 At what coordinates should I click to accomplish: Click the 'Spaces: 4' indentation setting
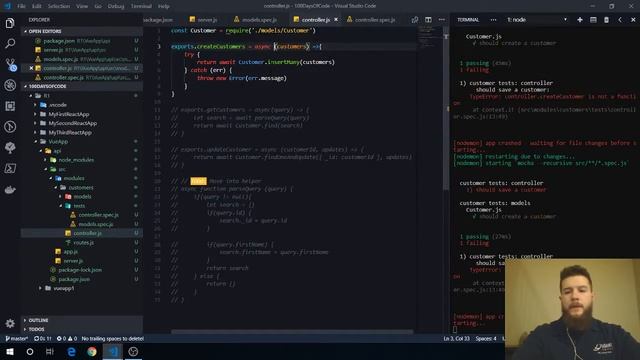point(486,338)
